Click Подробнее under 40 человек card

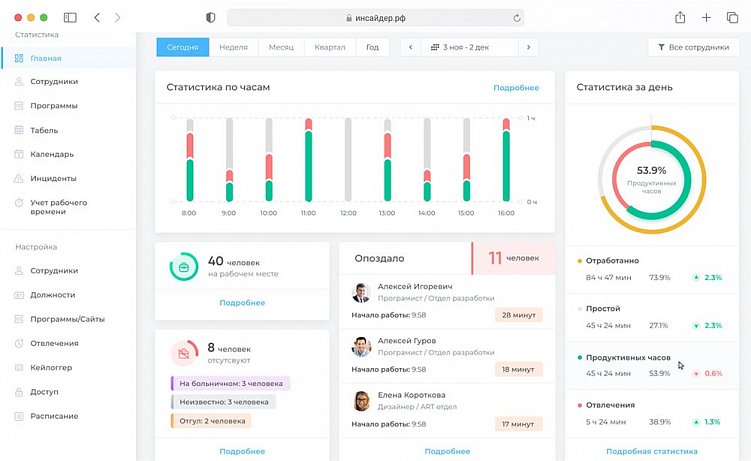242,303
